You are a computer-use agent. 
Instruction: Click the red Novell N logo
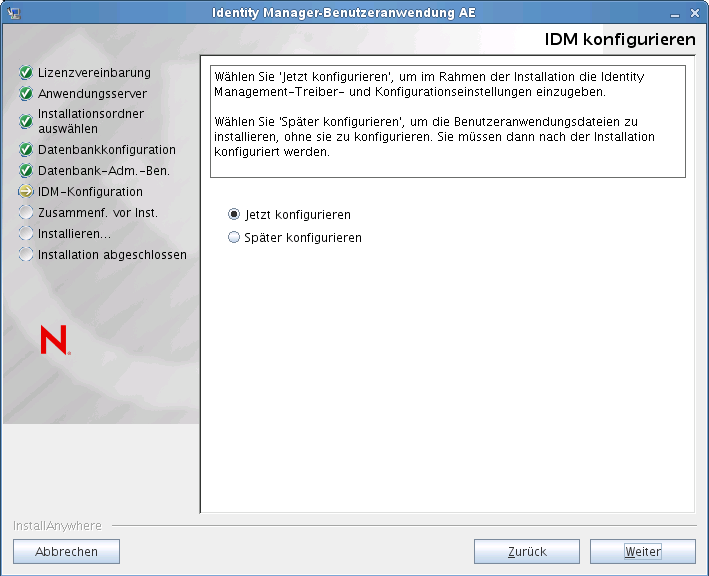55,340
